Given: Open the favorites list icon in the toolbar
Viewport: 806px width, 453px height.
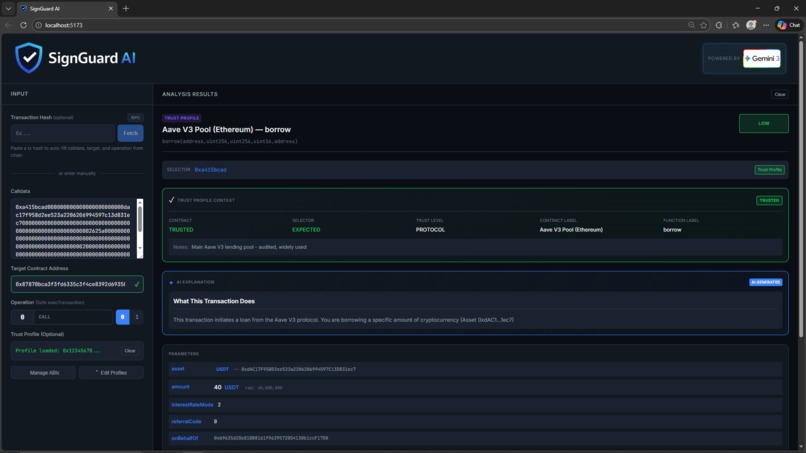Looking at the screenshot, I should click(x=736, y=25).
